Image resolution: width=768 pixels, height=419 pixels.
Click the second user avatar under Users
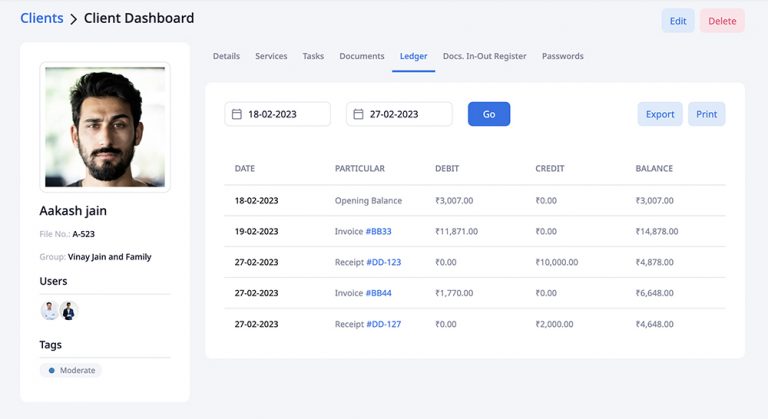point(69,311)
